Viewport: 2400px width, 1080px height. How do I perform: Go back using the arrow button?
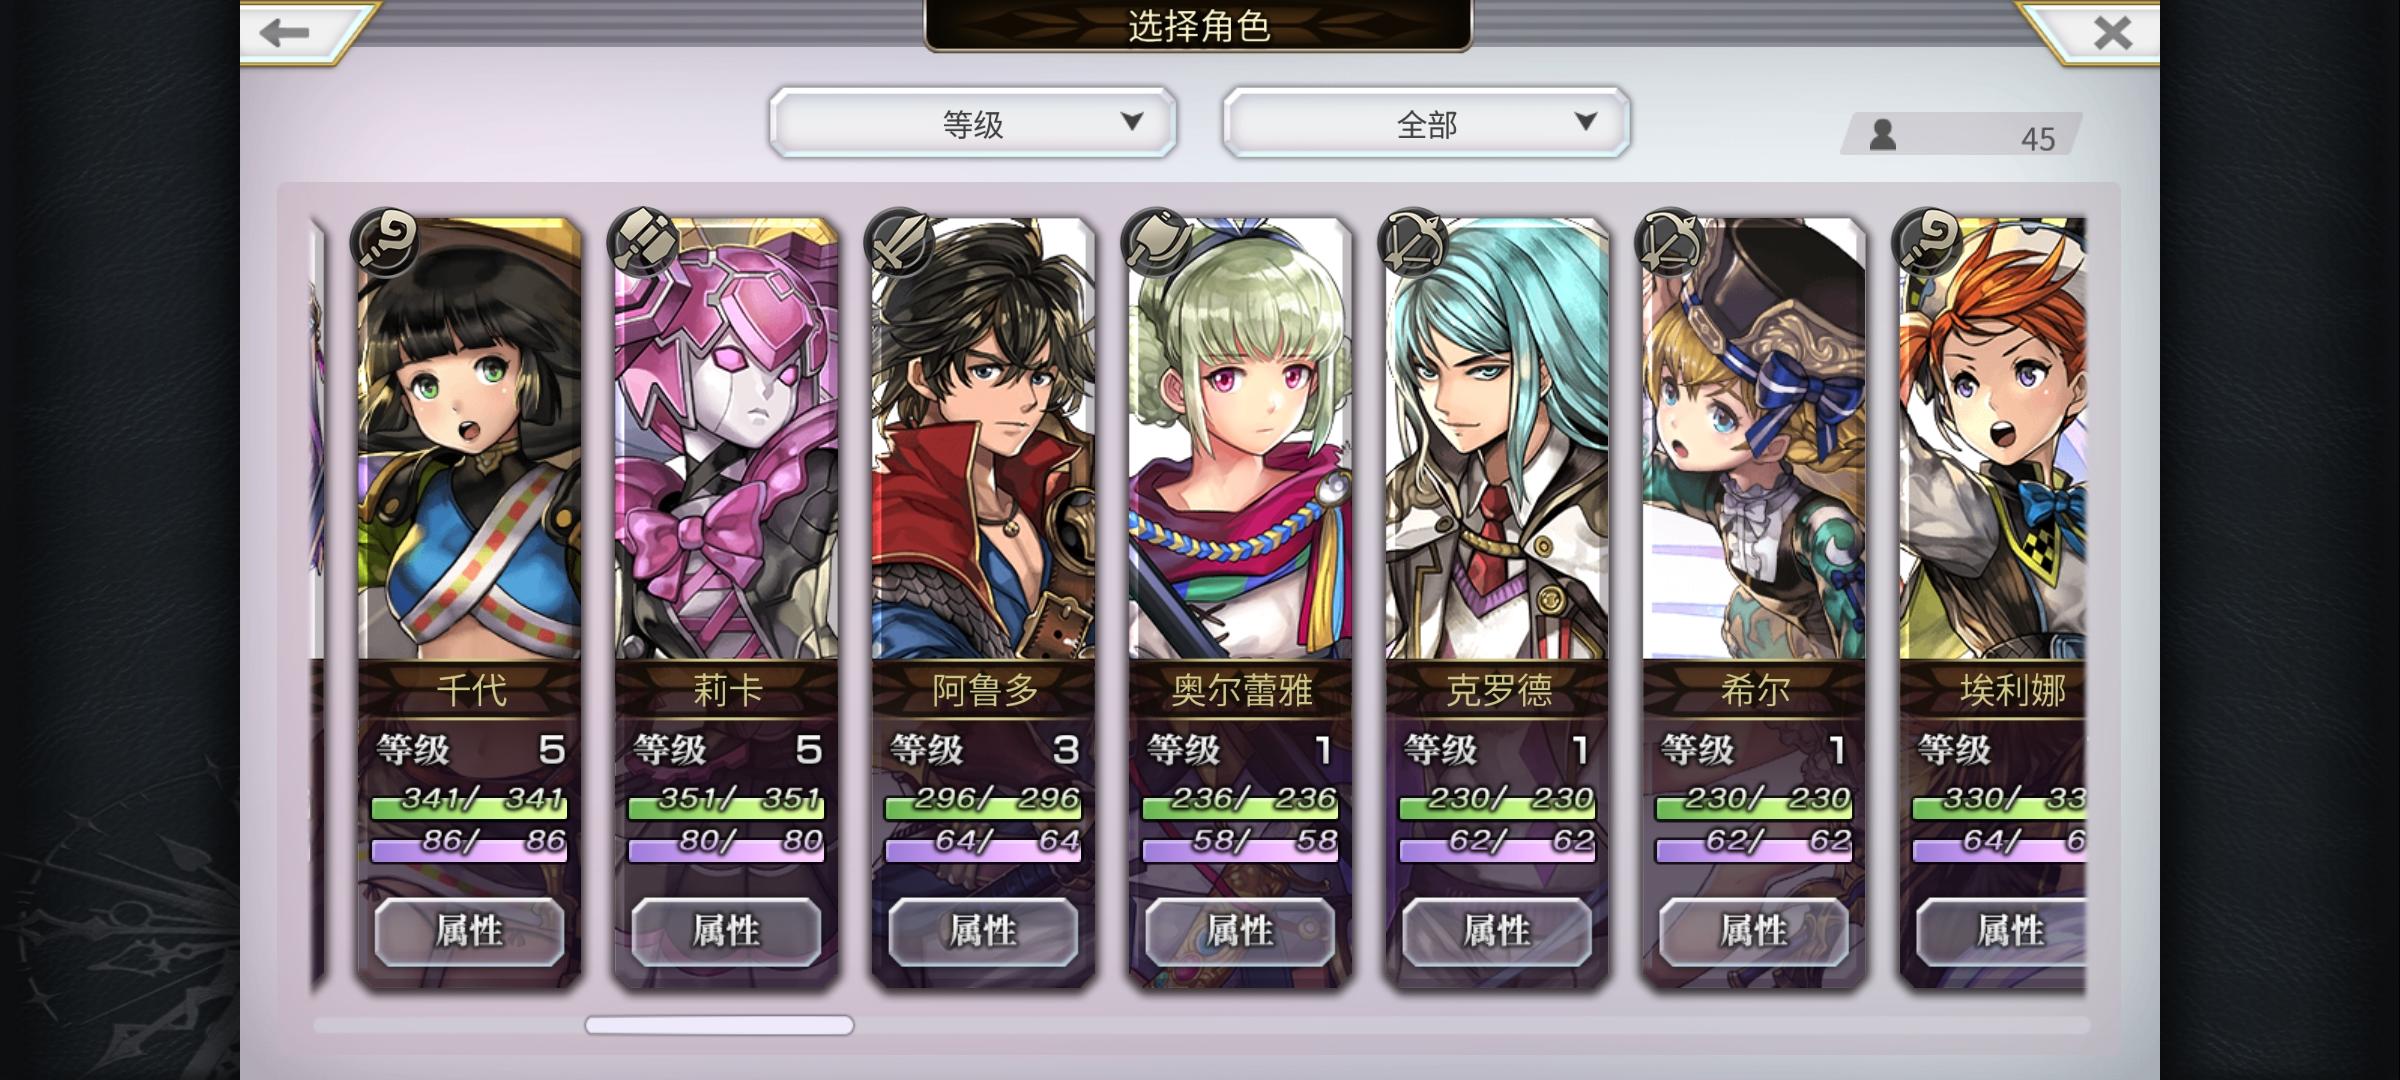coord(290,32)
